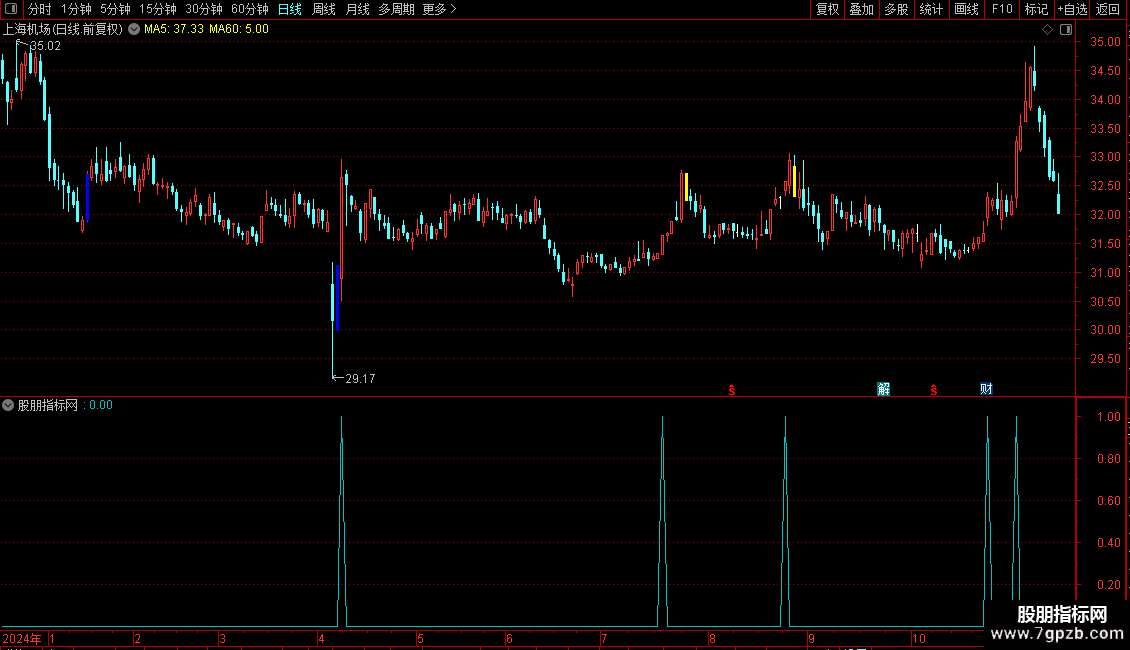The width and height of the screenshot is (1130, 650).
Task: Select the 15分钟 period tab
Action: point(157,9)
